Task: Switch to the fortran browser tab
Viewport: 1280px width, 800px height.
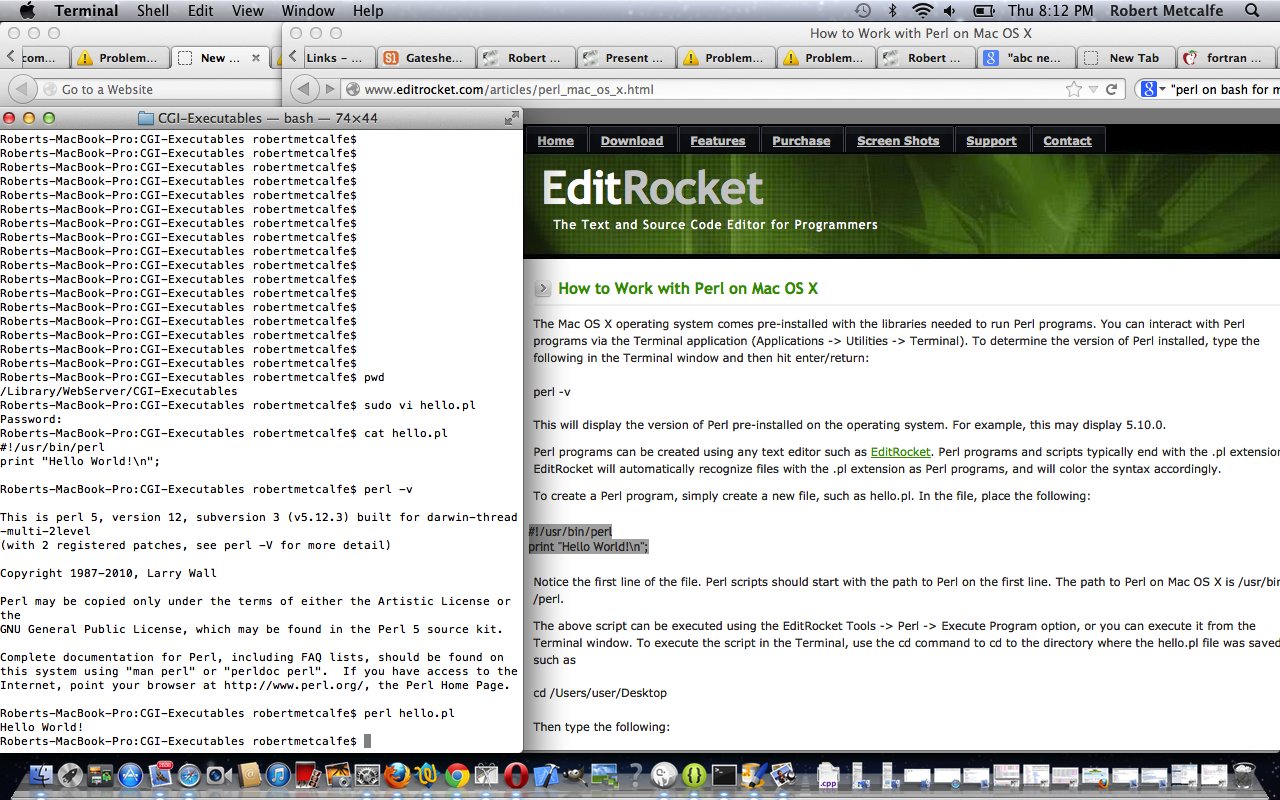Action: point(1227,58)
